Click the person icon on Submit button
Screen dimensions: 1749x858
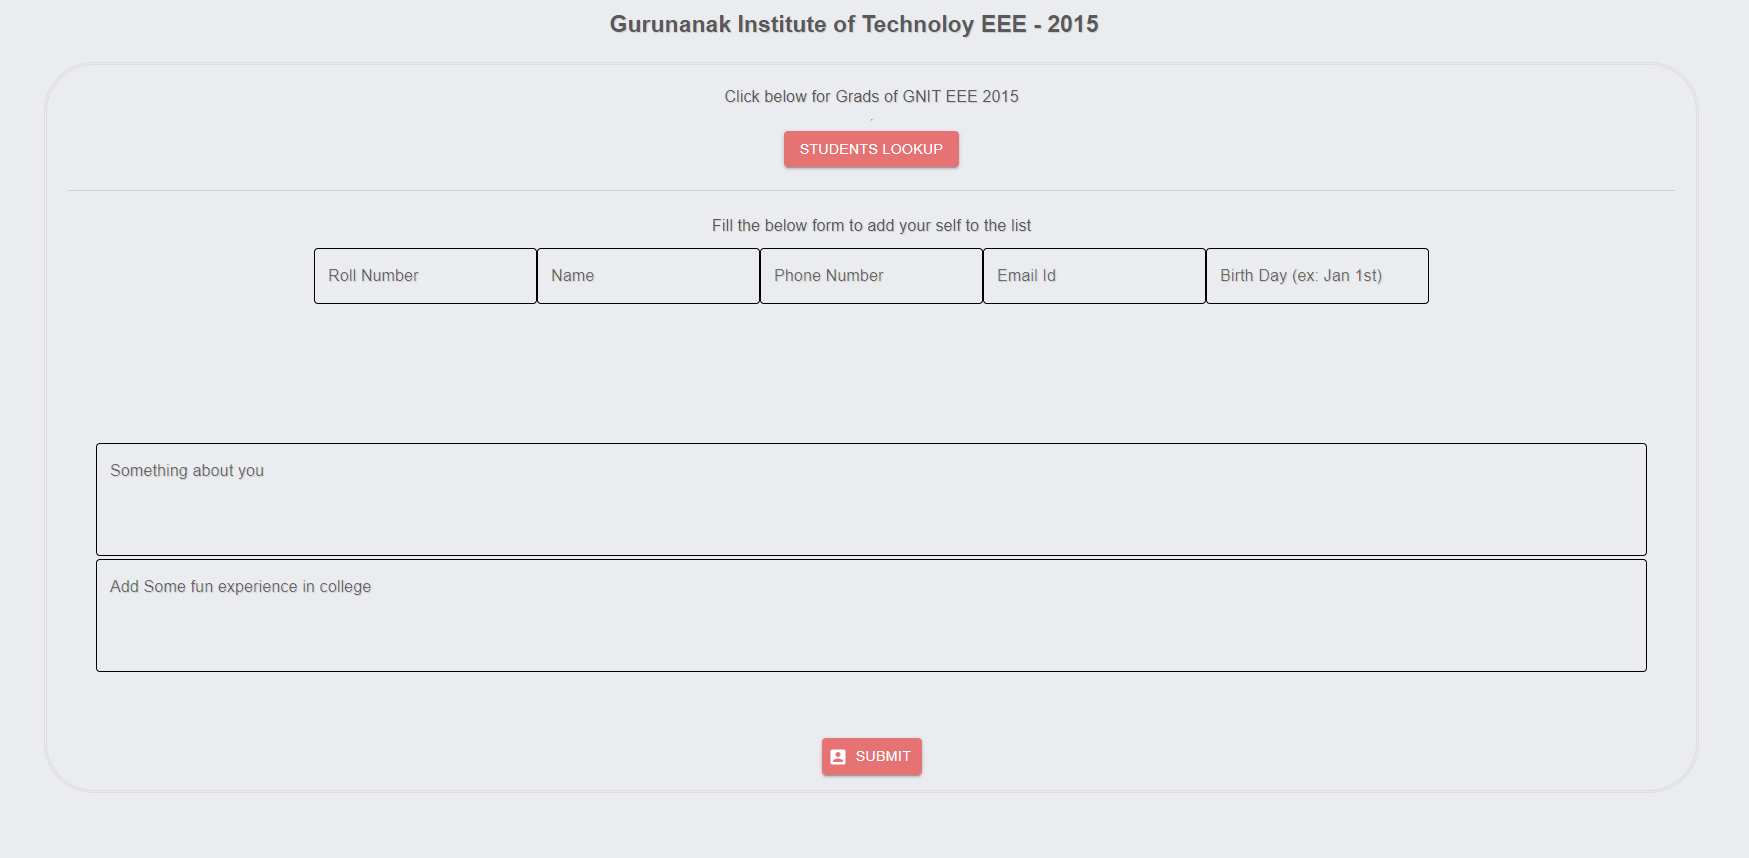[838, 757]
